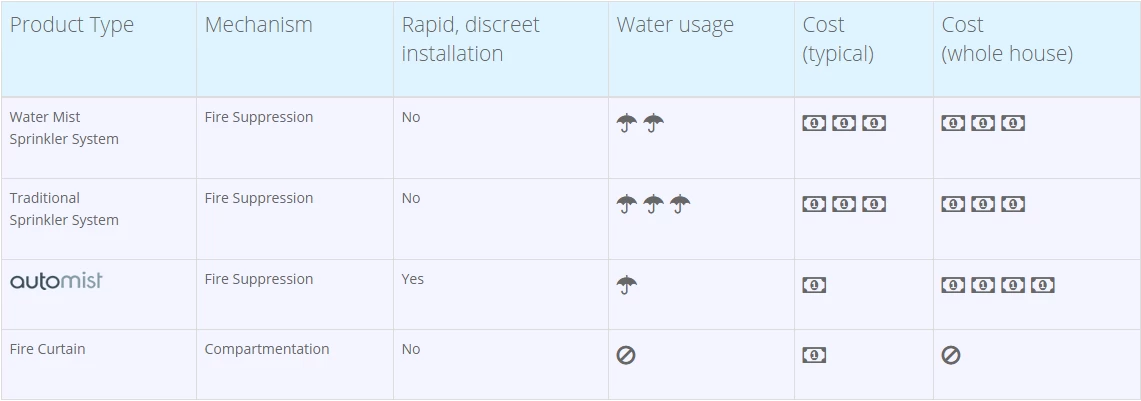This screenshot has height=401, width=1141.
Task: Select the Traditional Sprinkler System label
Action: click(64, 209)
